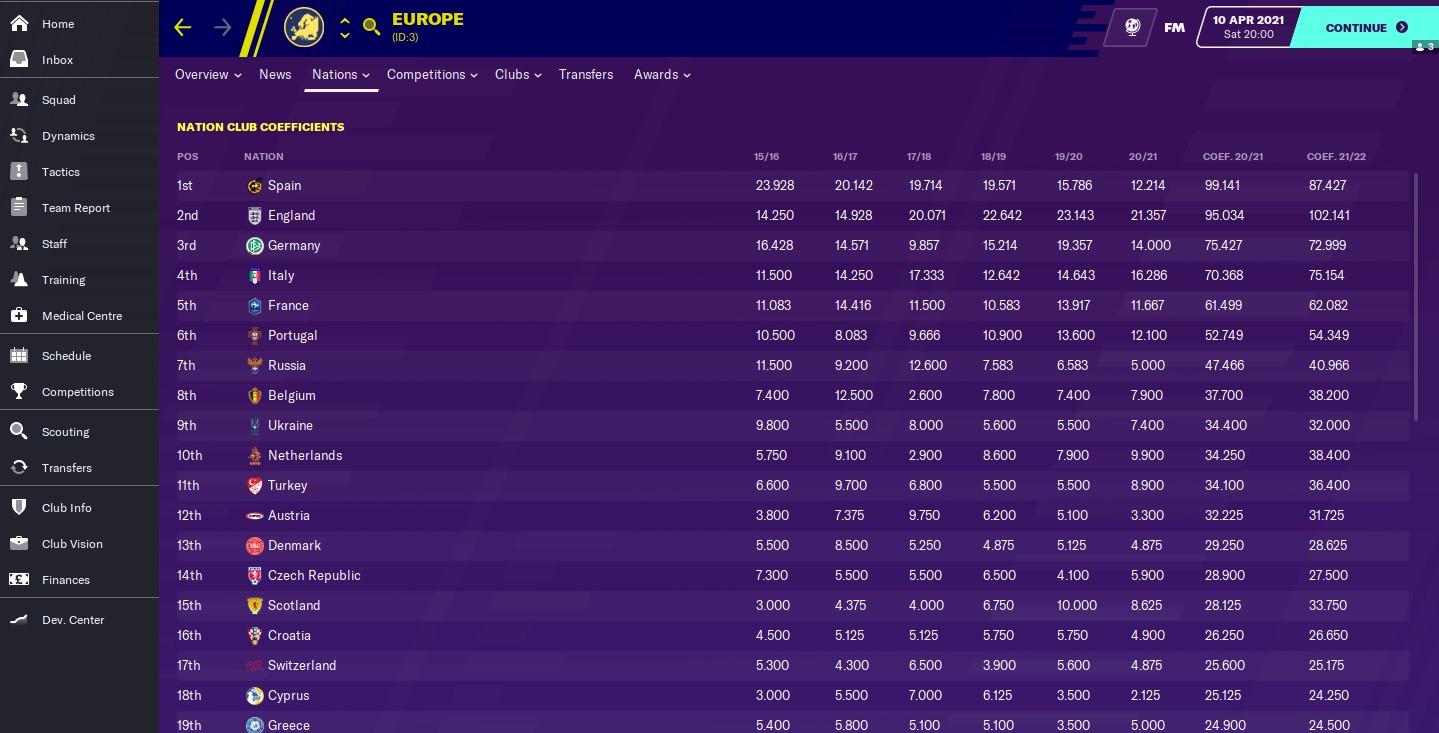The height and width of the screenshot is (733, 1439).
Task: Open the Ukraine nation link
Action: coord(290,425)
